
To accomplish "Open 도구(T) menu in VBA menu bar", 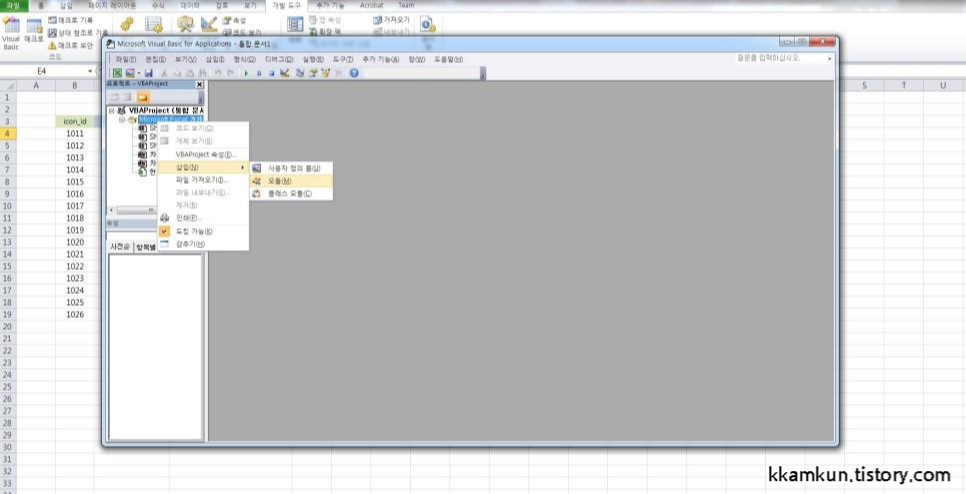I will point(343,60).
